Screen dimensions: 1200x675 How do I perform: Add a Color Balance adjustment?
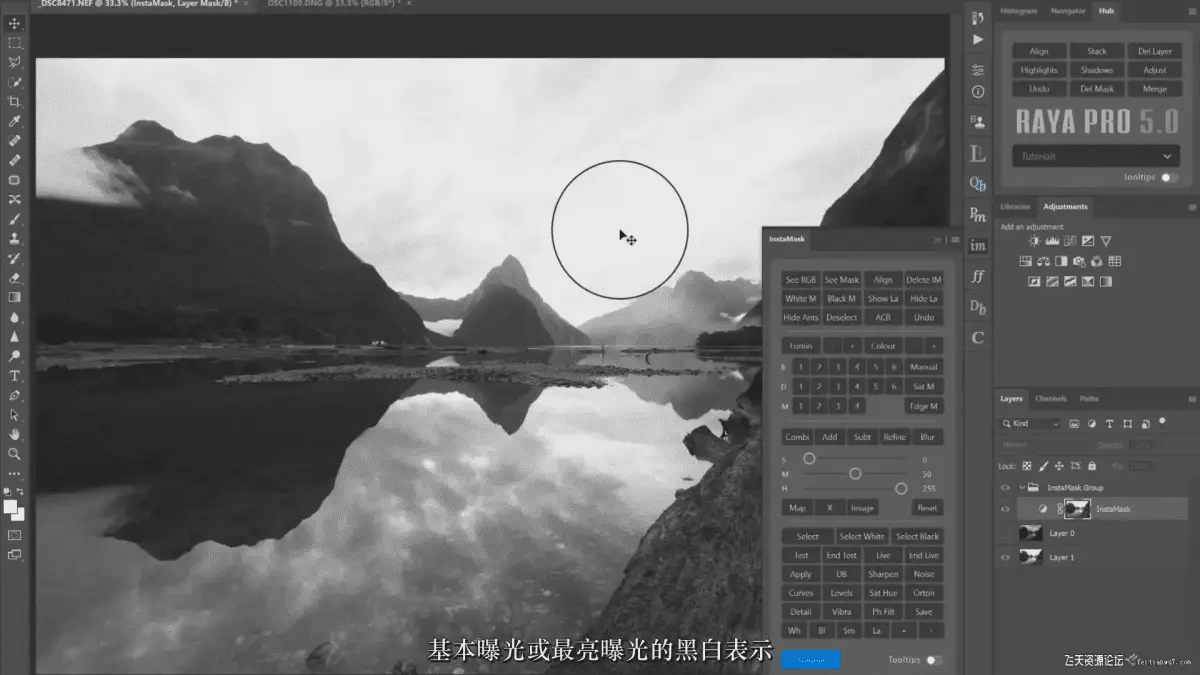[1043, 261]
